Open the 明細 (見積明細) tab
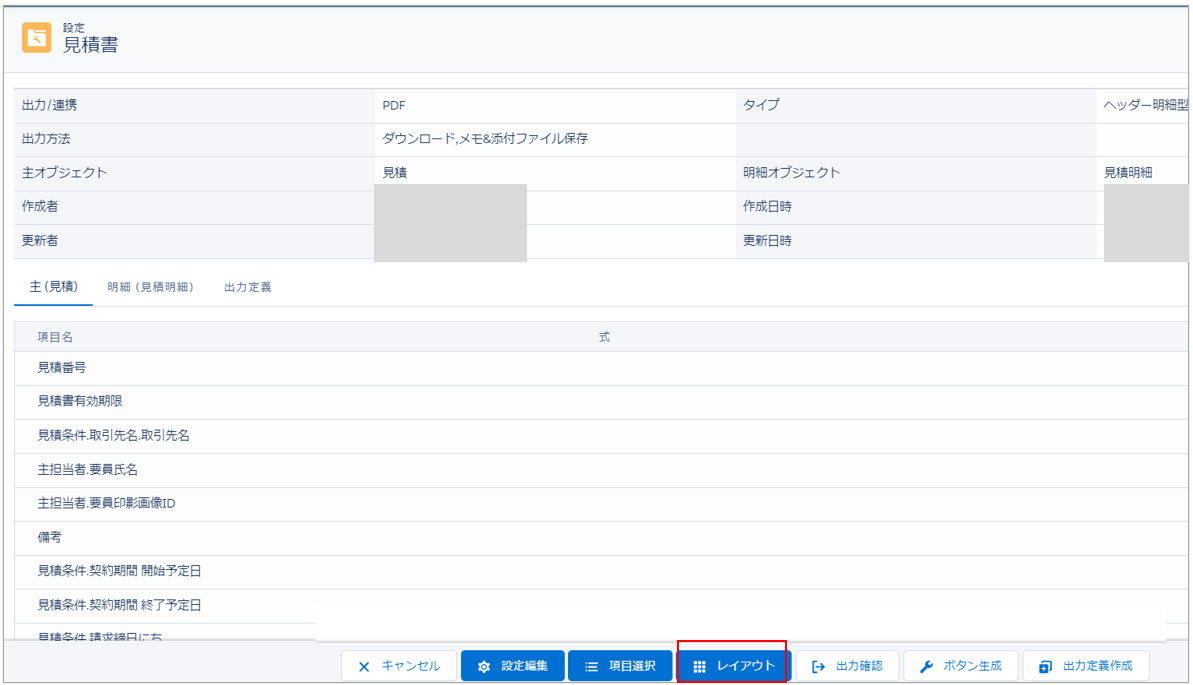 point(150,287)
